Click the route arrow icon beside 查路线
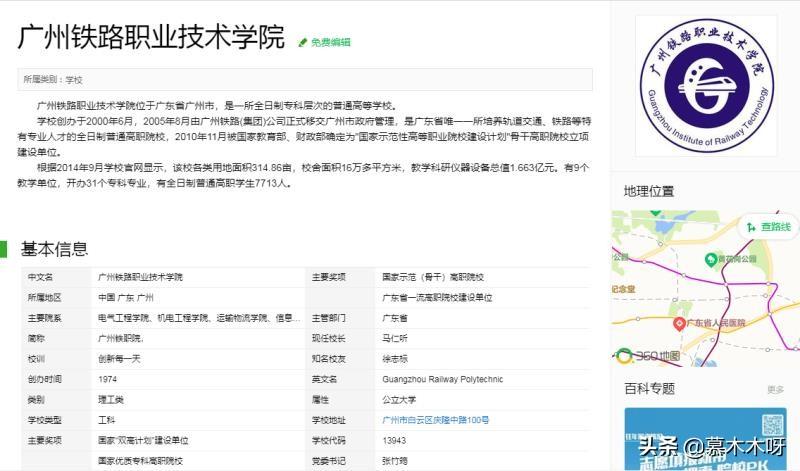800x471 pixels. click(751, 227)
